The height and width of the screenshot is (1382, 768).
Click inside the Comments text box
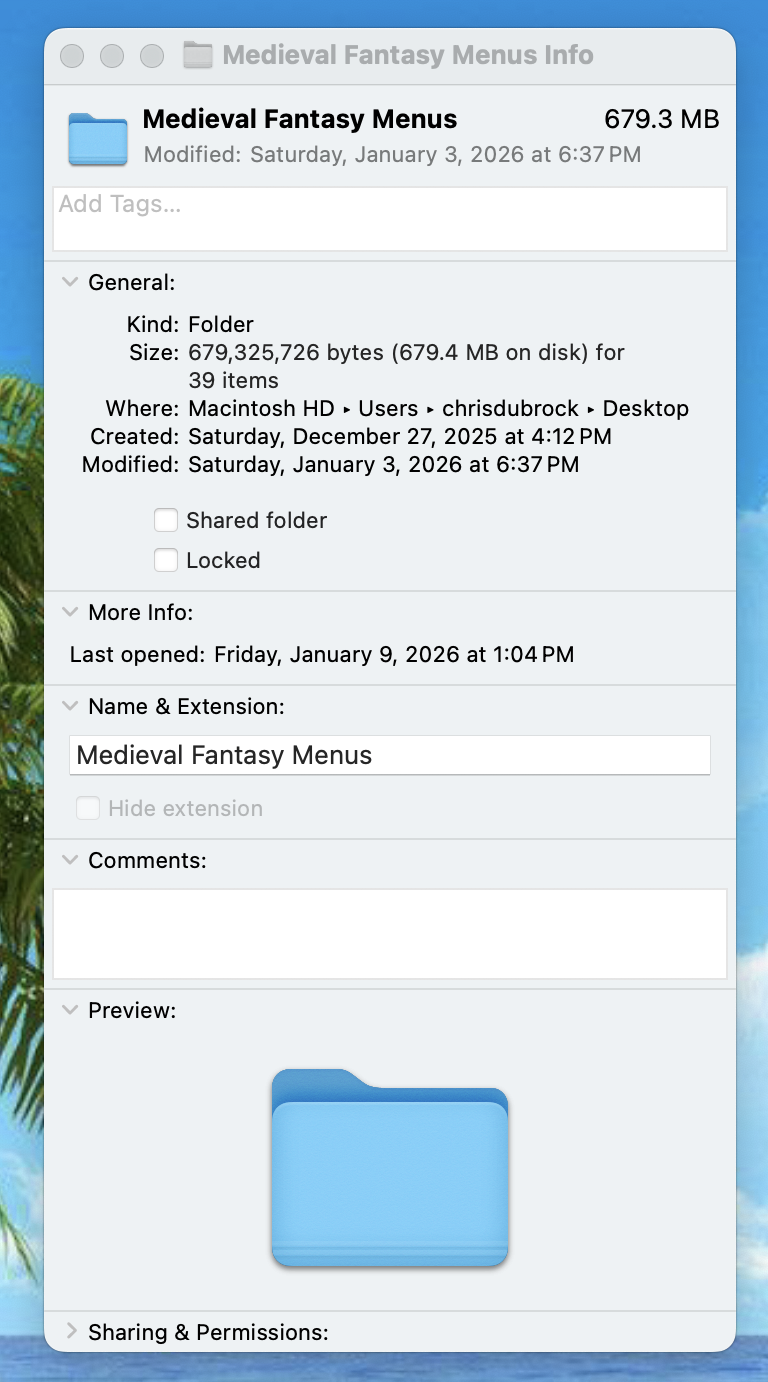(390, 934)
